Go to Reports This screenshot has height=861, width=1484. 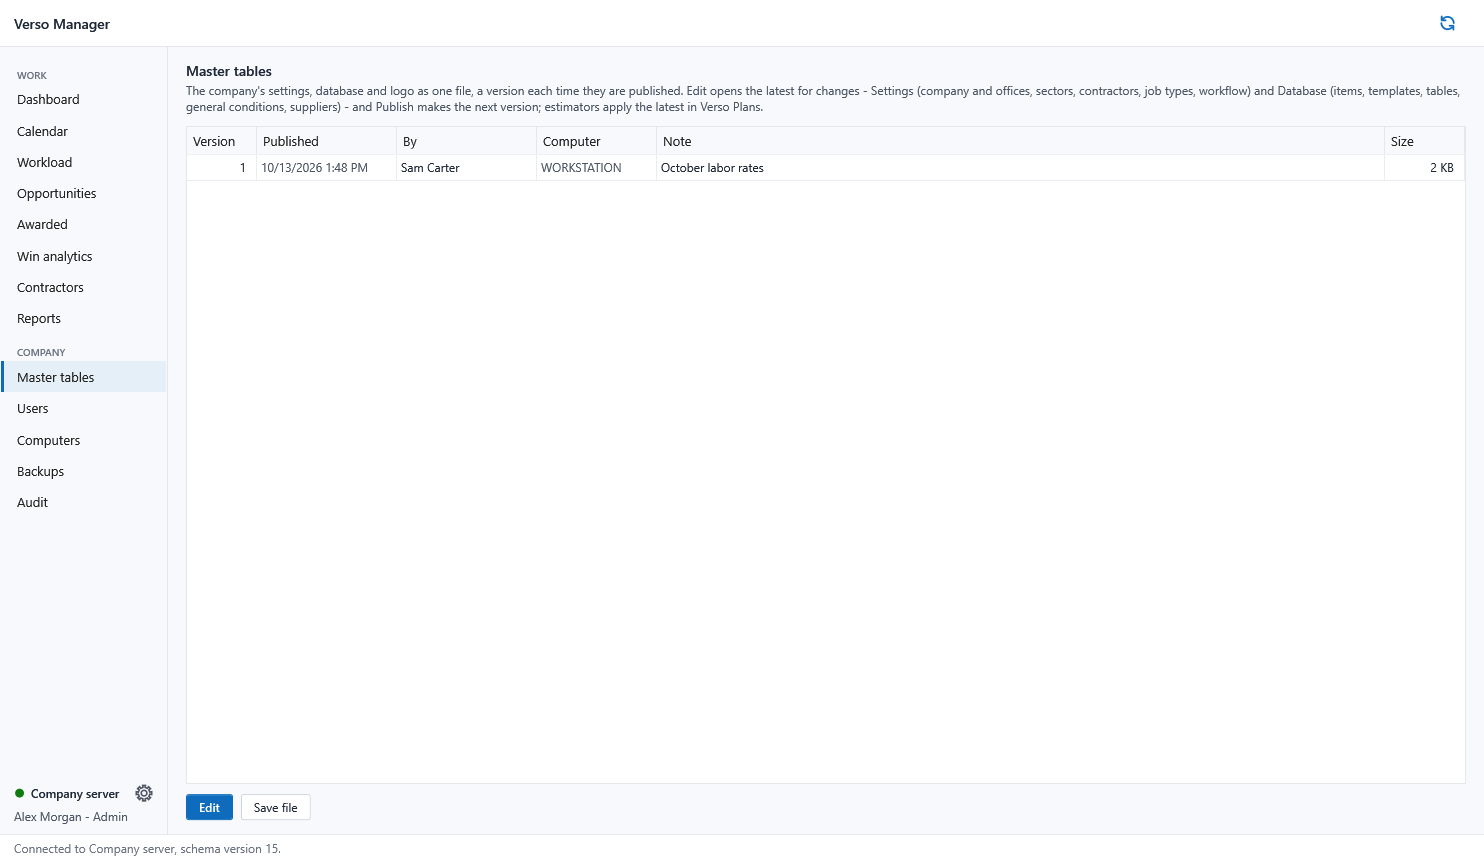[84, 319]
